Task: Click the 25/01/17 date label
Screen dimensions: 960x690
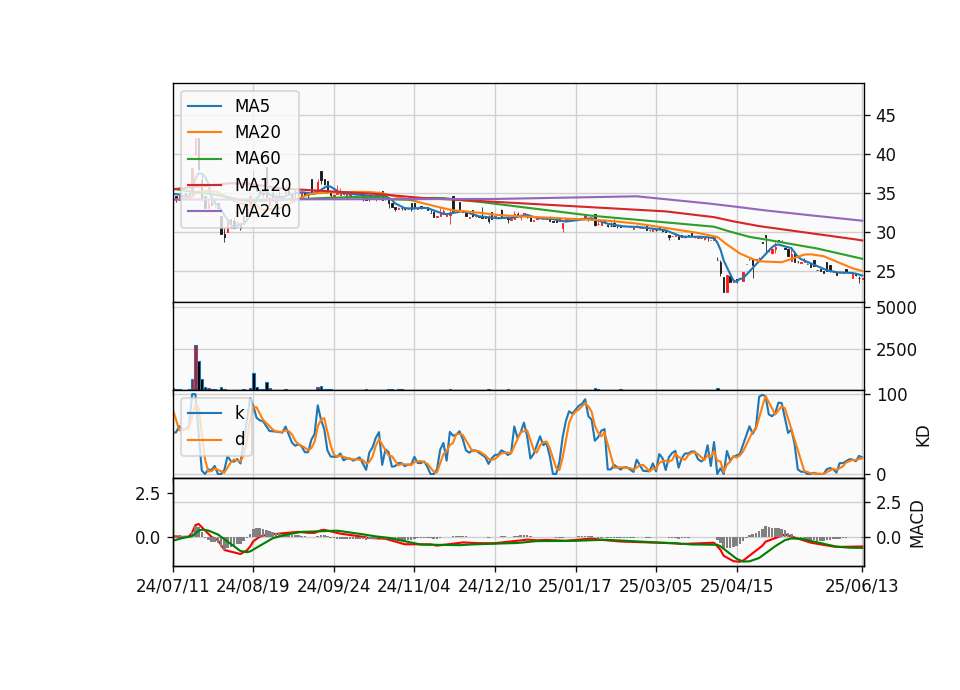Action: coord(575,586)
